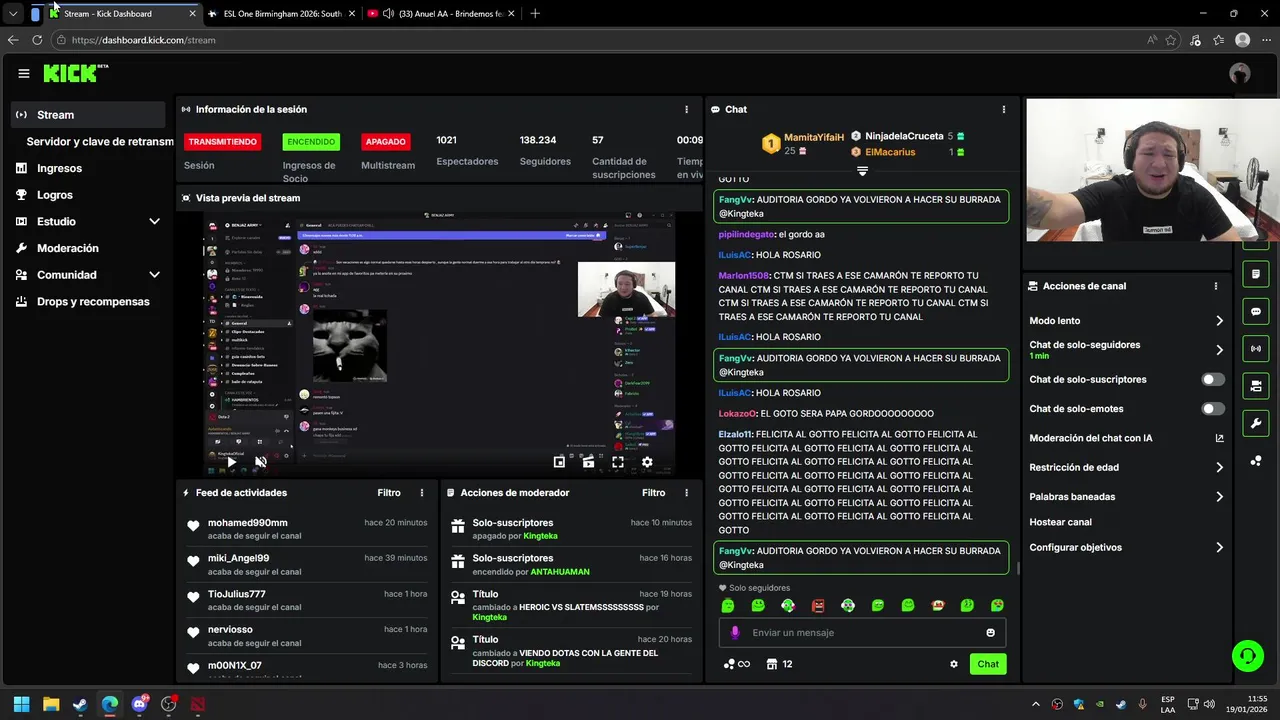Viewport: 1280px width, 720px height.
Task: Click the red APAGADO Multistream badge
Action: click(x=386, y=142)
